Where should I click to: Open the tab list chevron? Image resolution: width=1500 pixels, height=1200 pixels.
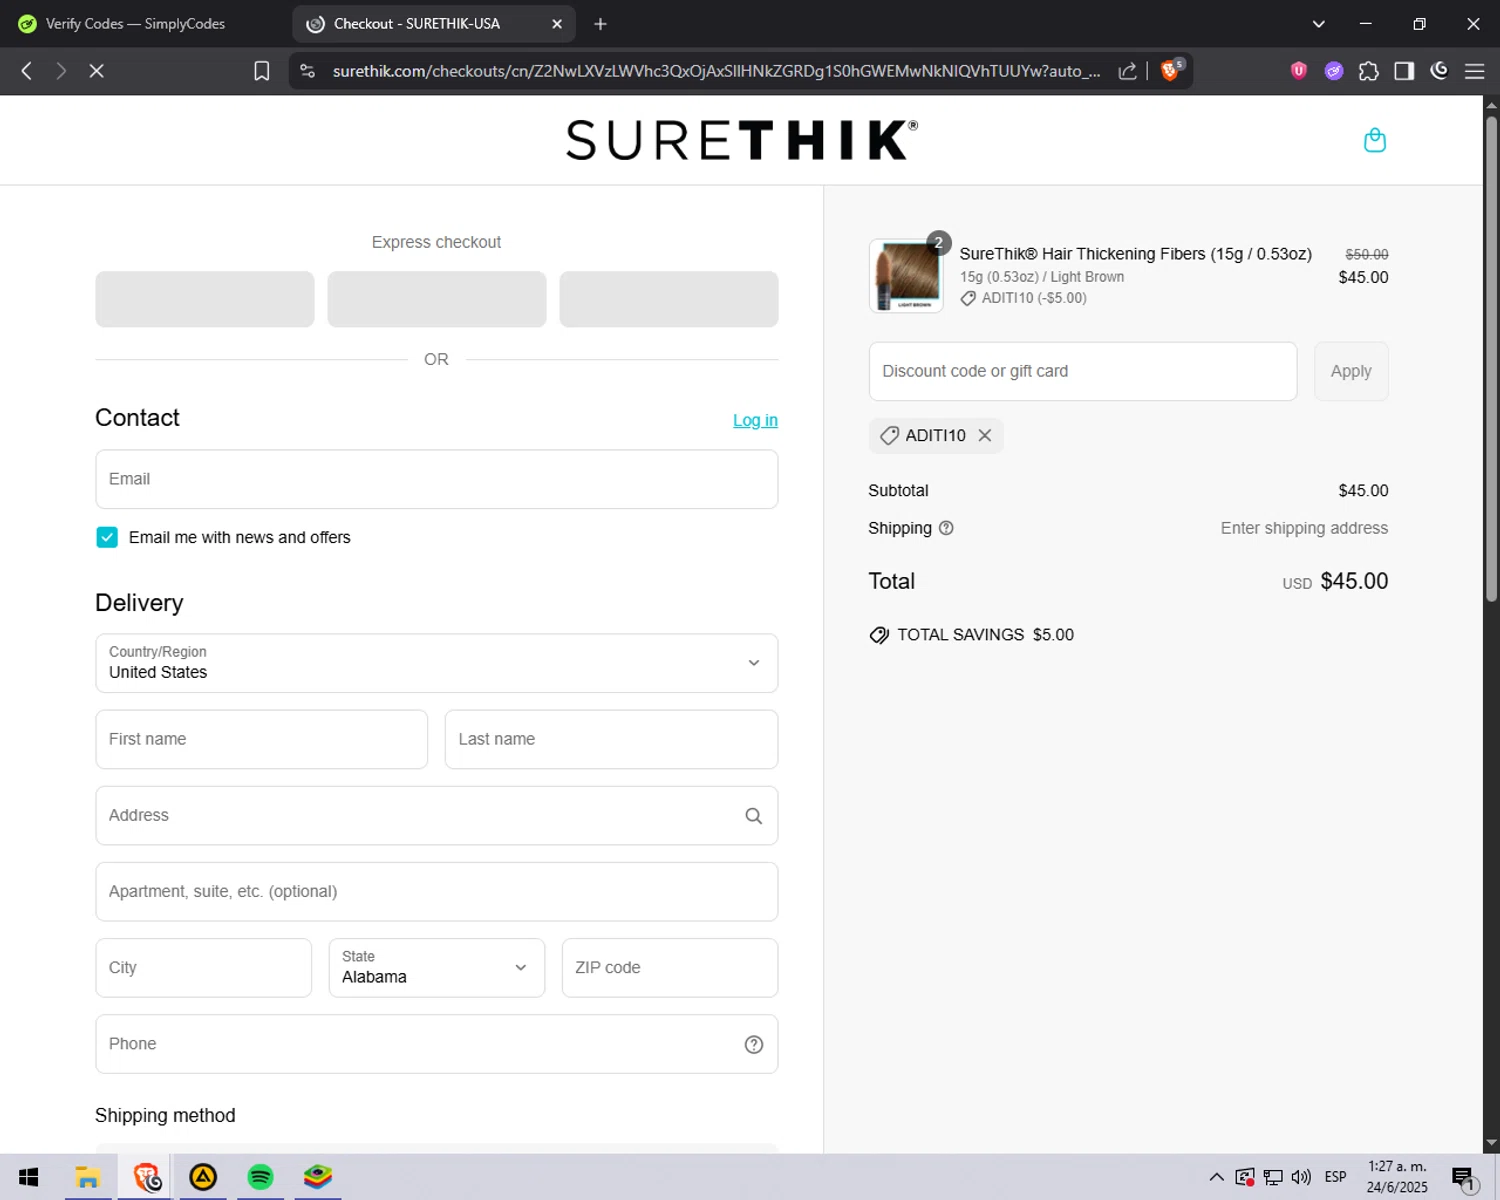[x=1318, y=24]
